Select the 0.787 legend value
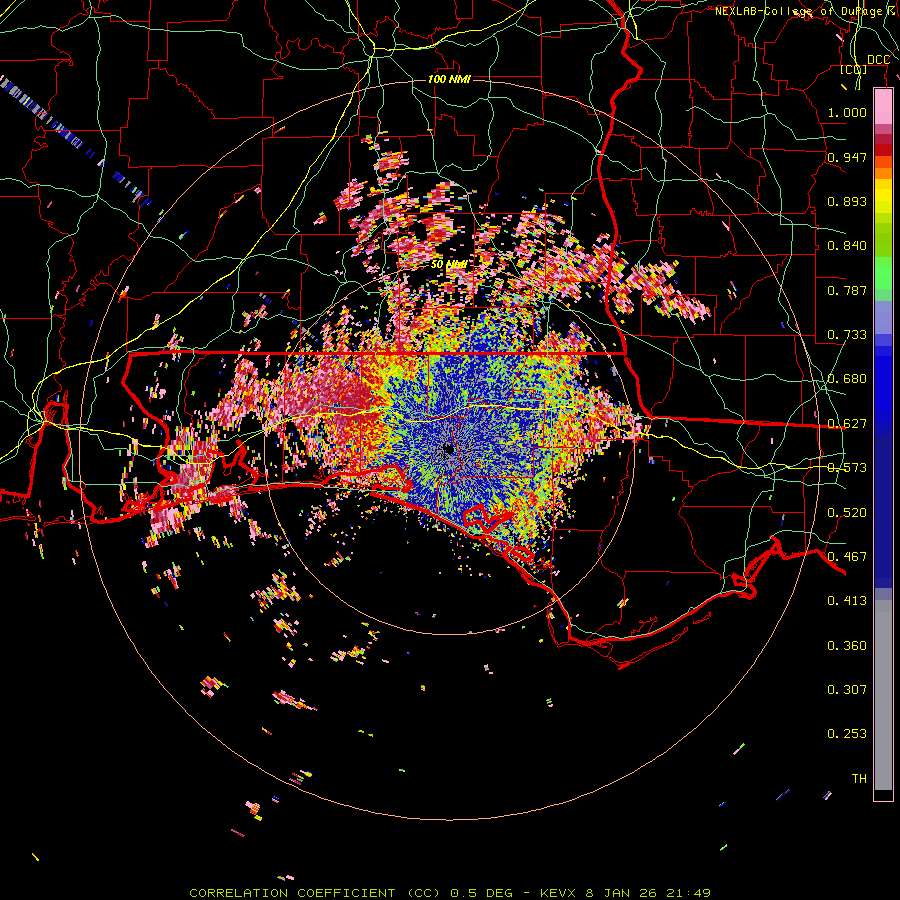This screenshot has height=900, width=900. click(x=847, y=290)
